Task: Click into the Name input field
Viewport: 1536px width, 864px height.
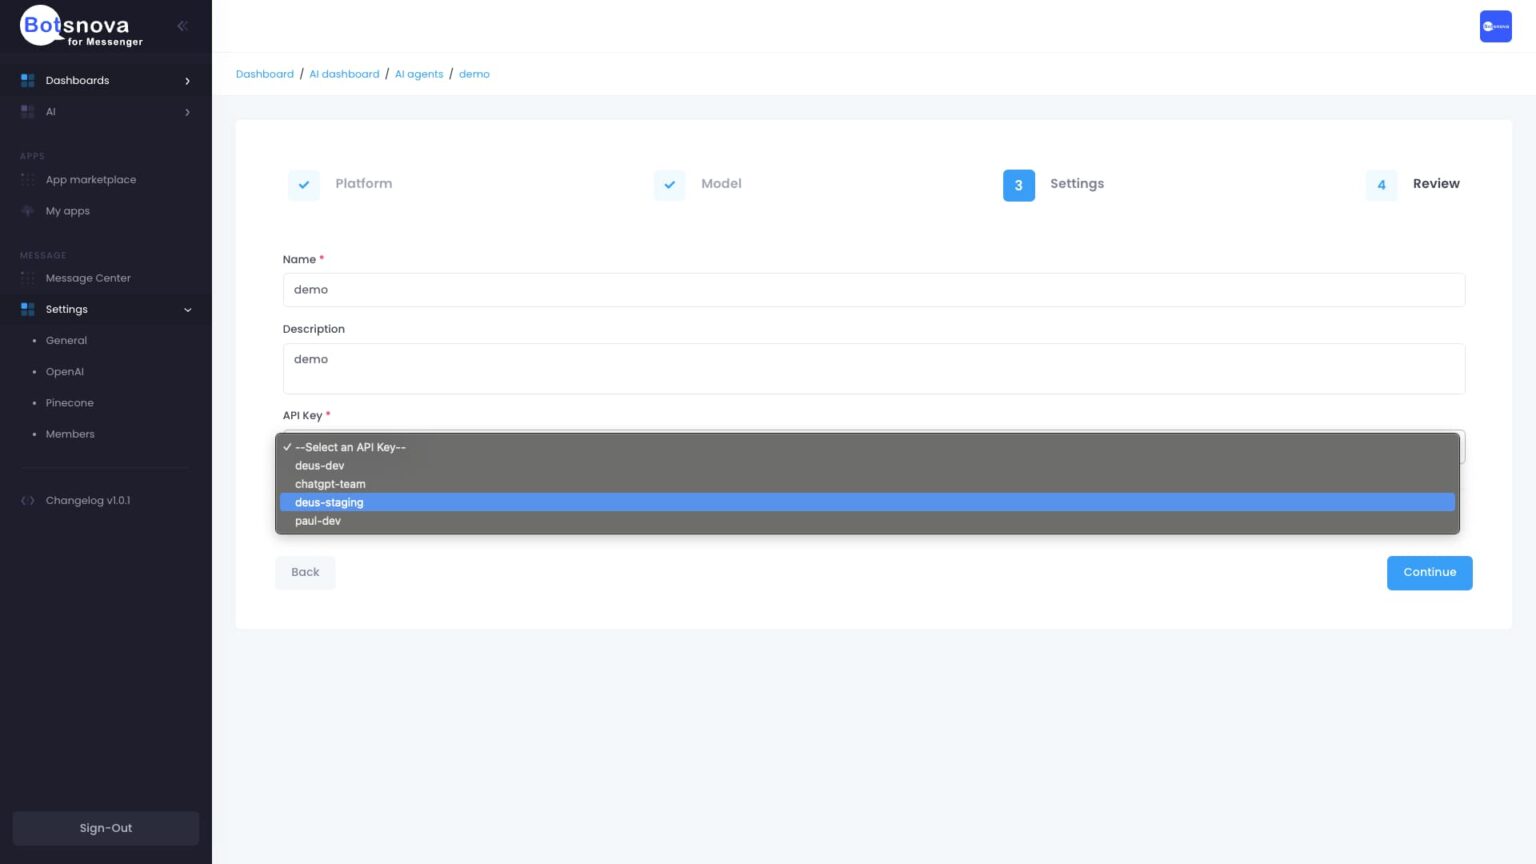Action: pyautogui.click(x=873, y=290)
